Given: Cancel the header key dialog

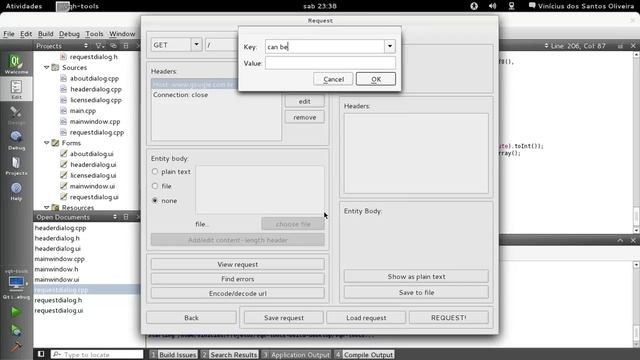Looking at the screenshot, I should 333,79.
